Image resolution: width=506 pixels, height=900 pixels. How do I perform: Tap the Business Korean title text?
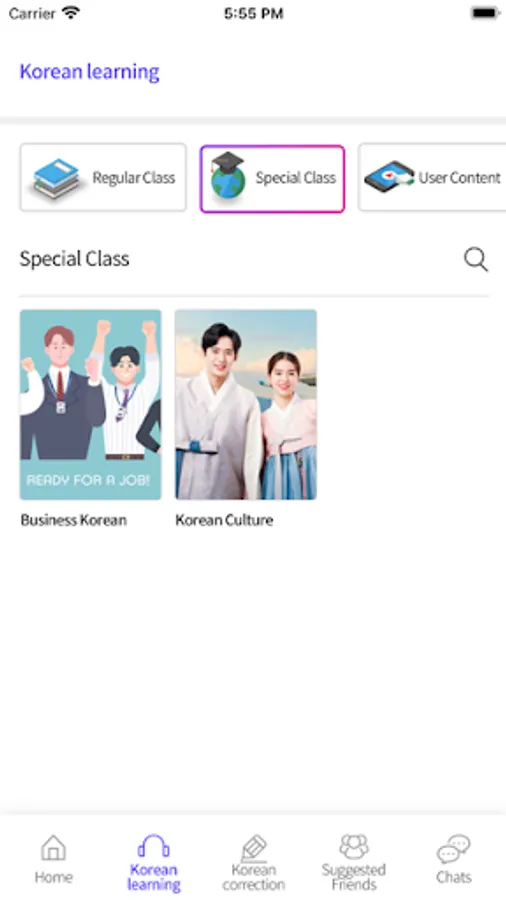tap(73, 520)
